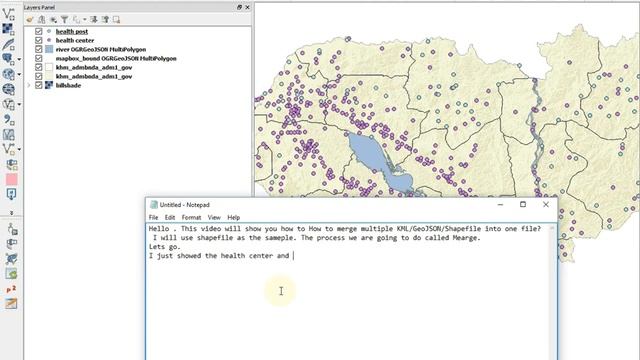Viewport: 640px width, 360px height.
Task: Click the Add WFS Layer icon
Action: pyautogui.click(x=8, y=104)
